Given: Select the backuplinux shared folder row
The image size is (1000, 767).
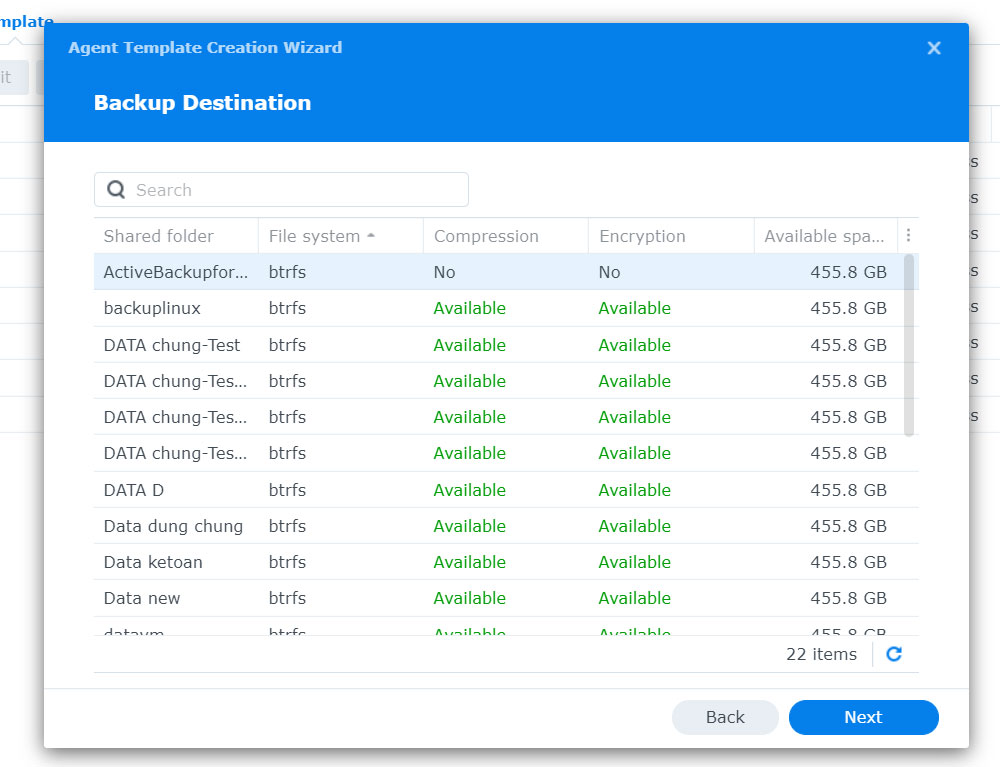Looking at the screenshot, I should (x=499, y=309).
